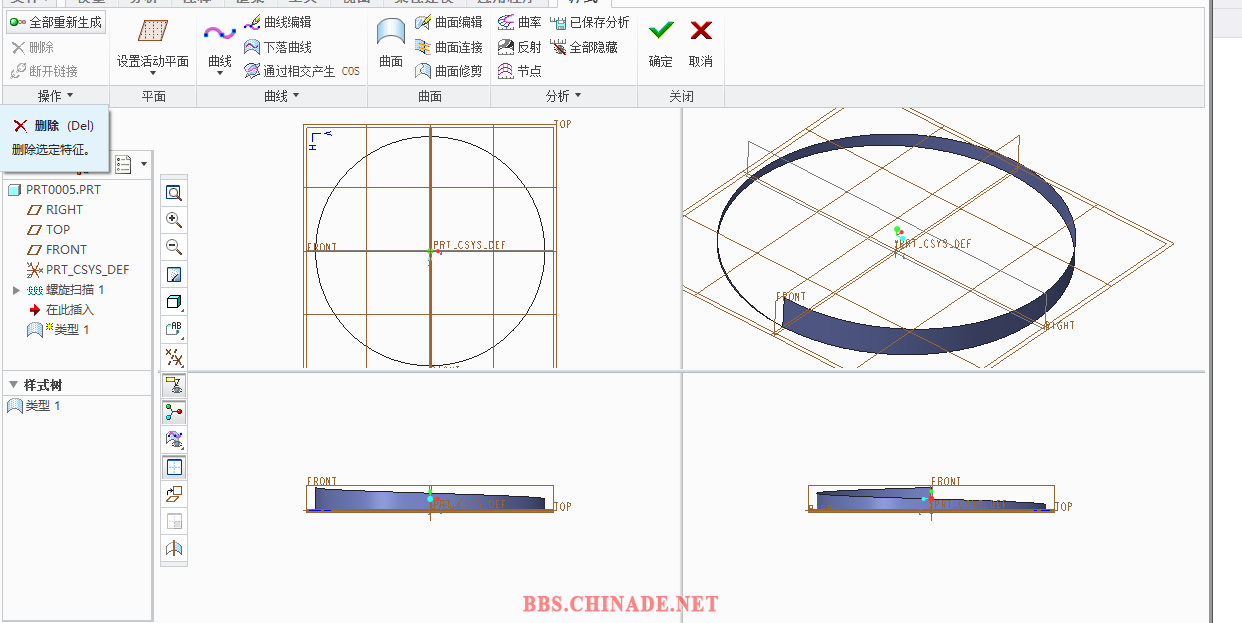The height and width of the screenshot is (623, 1242).
Task: Select the 曲线 curve tool icon
Action: point(220,34)
